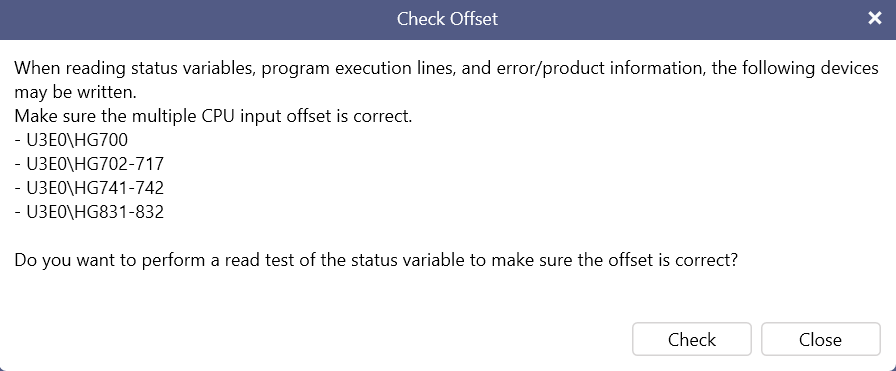Screen dimensions: 896x371
Task: Click the X icon in the title bar
Action: 874,18
